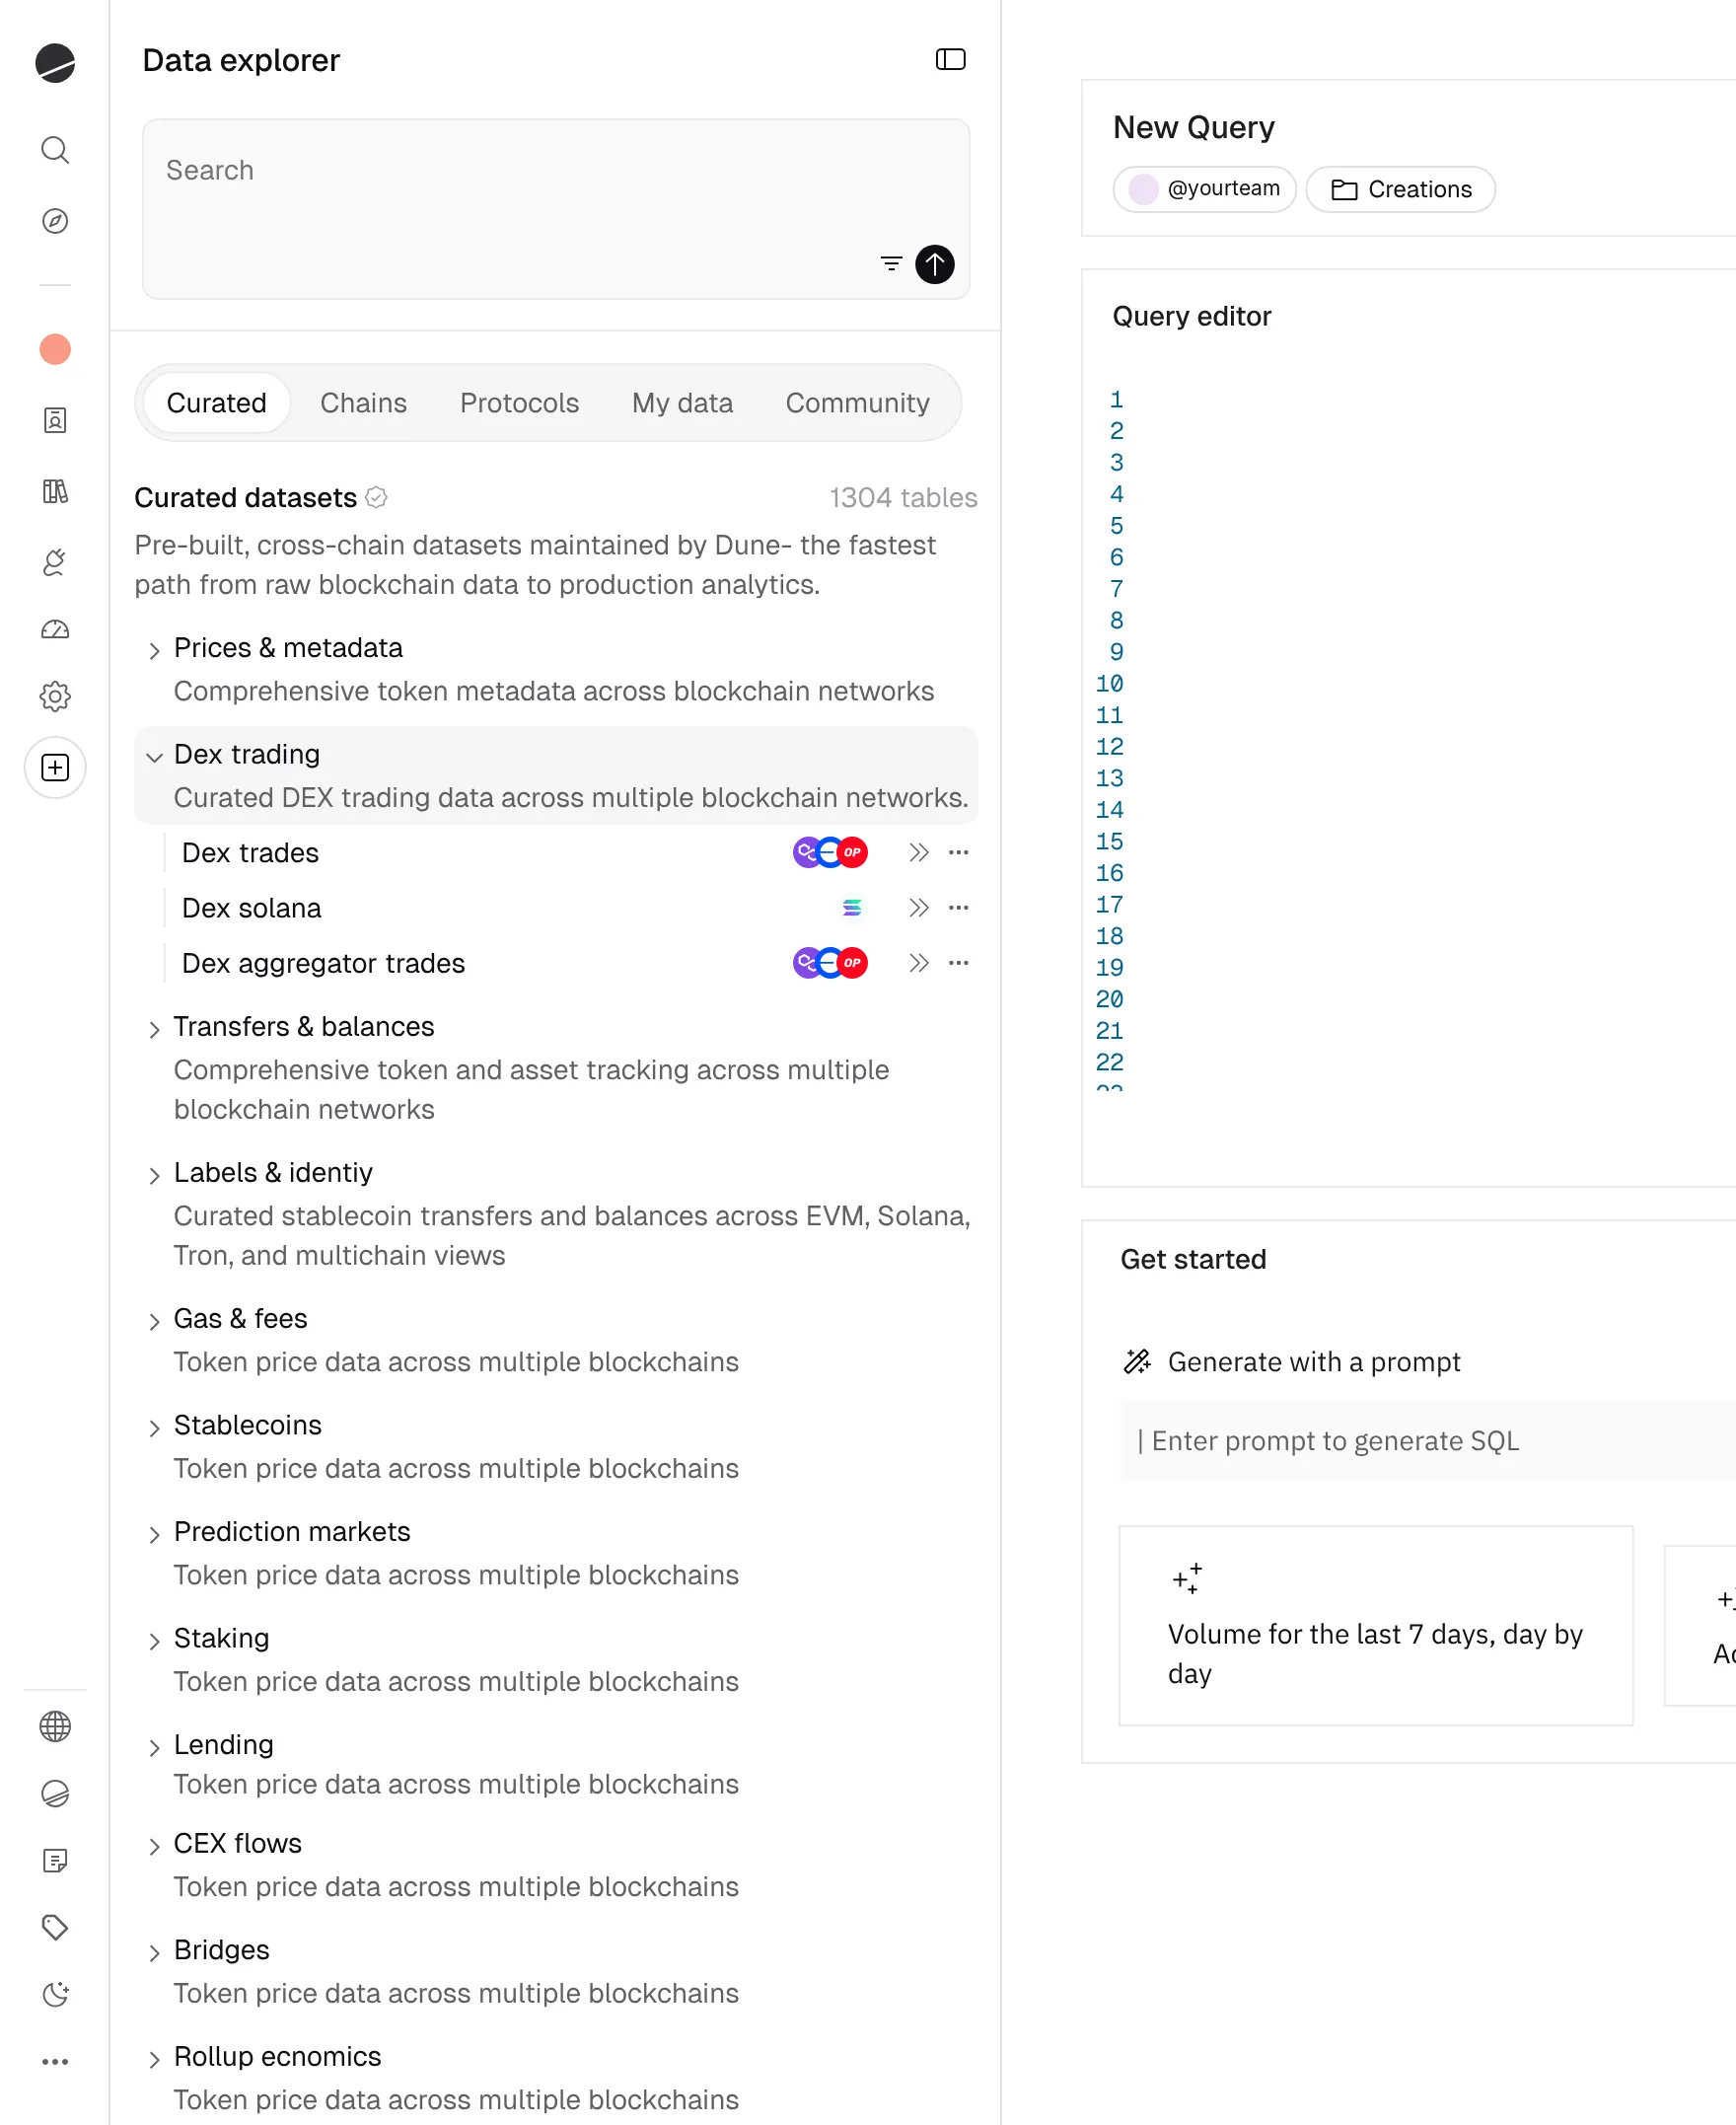Open the compass discover icon
Image resolution: width=1736 pixels, height=2125 pixels.
[55, 221]
